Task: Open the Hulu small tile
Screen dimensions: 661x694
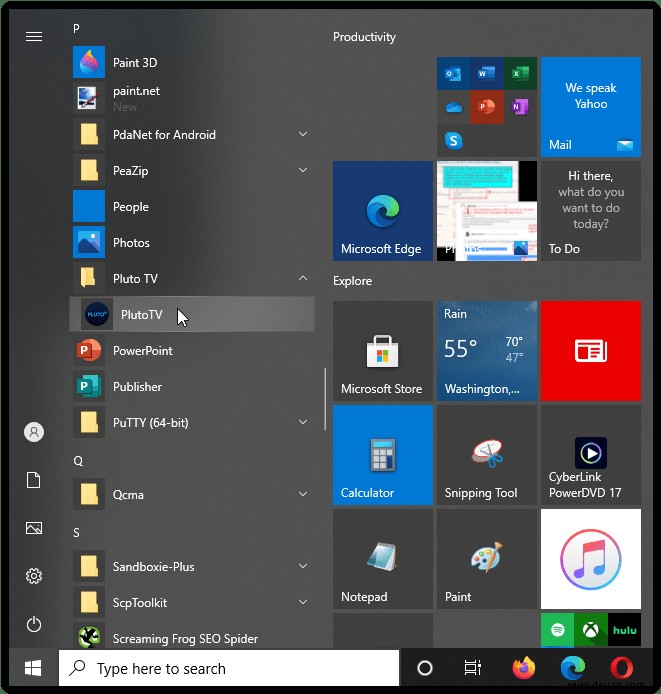Action: (x=624, y=629)
